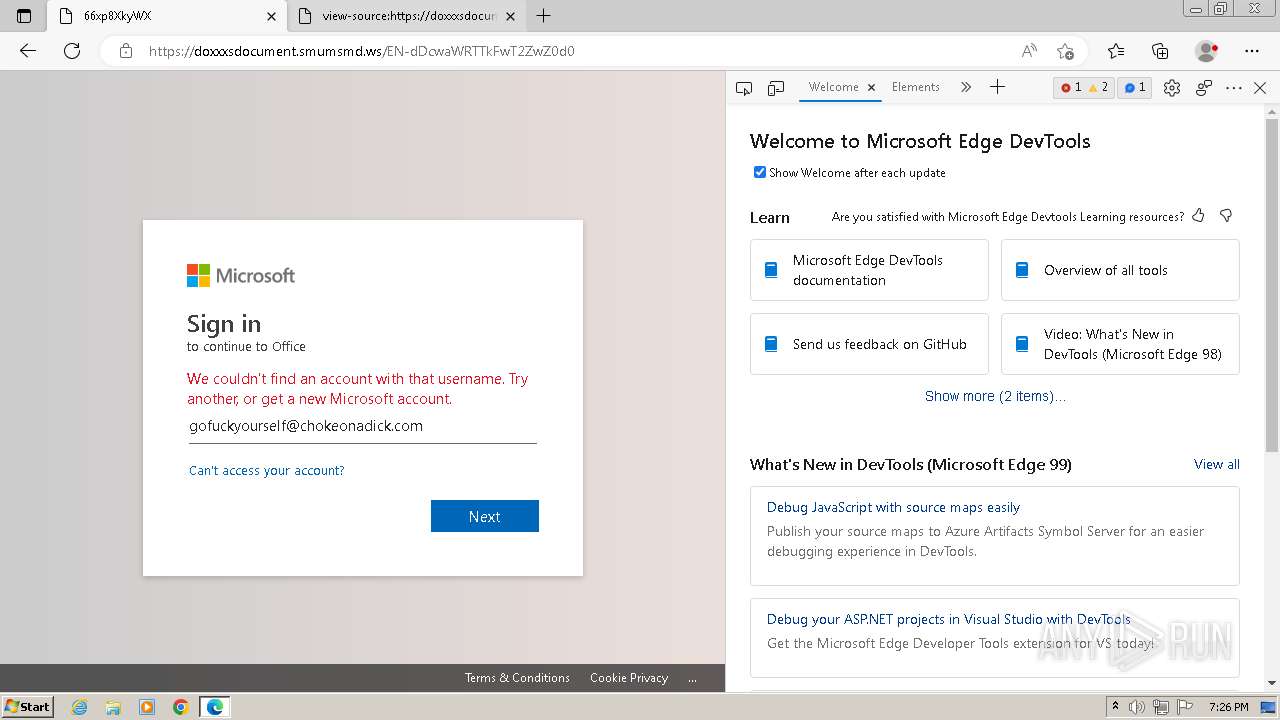The image size is (1280, 720).
Task: Activate DevTools inspect element tool
Action: [x=744, y=88]
